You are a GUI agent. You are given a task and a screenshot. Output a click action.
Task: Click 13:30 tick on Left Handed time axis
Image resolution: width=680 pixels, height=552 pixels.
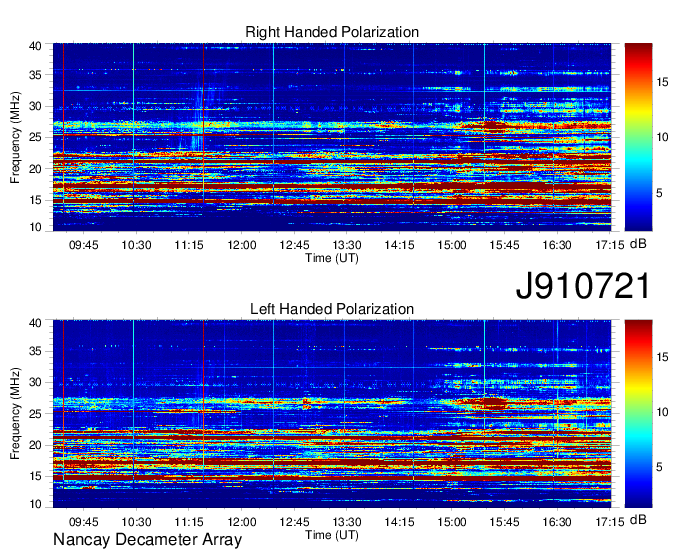click(347, 522)
